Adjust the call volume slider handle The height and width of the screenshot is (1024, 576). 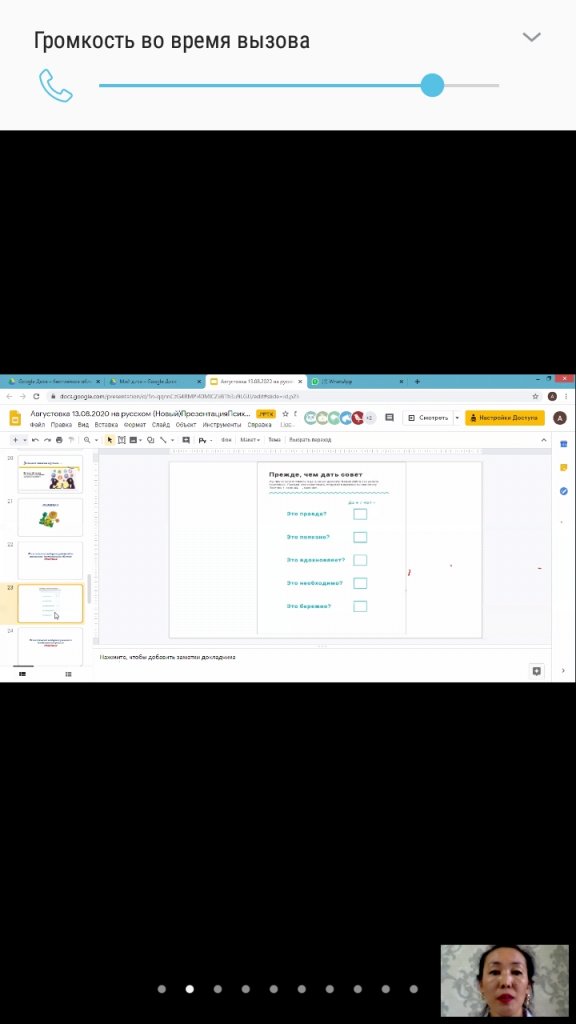432,85
